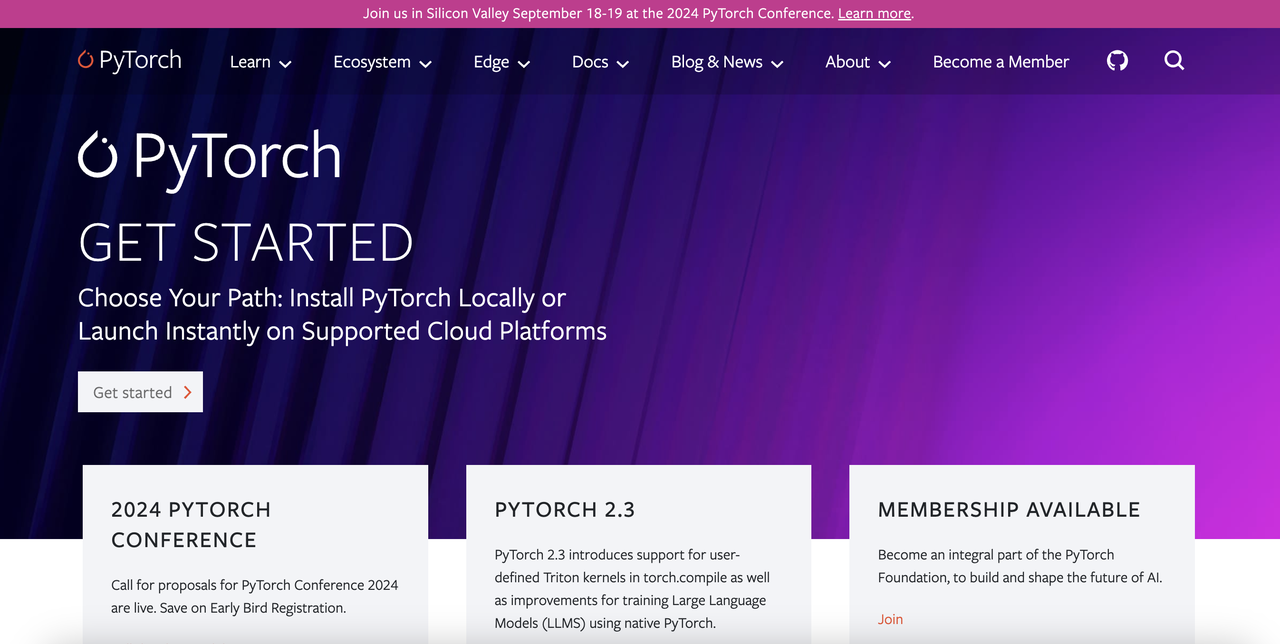
Task: Click the Get started button
Action: coord(140,392)
